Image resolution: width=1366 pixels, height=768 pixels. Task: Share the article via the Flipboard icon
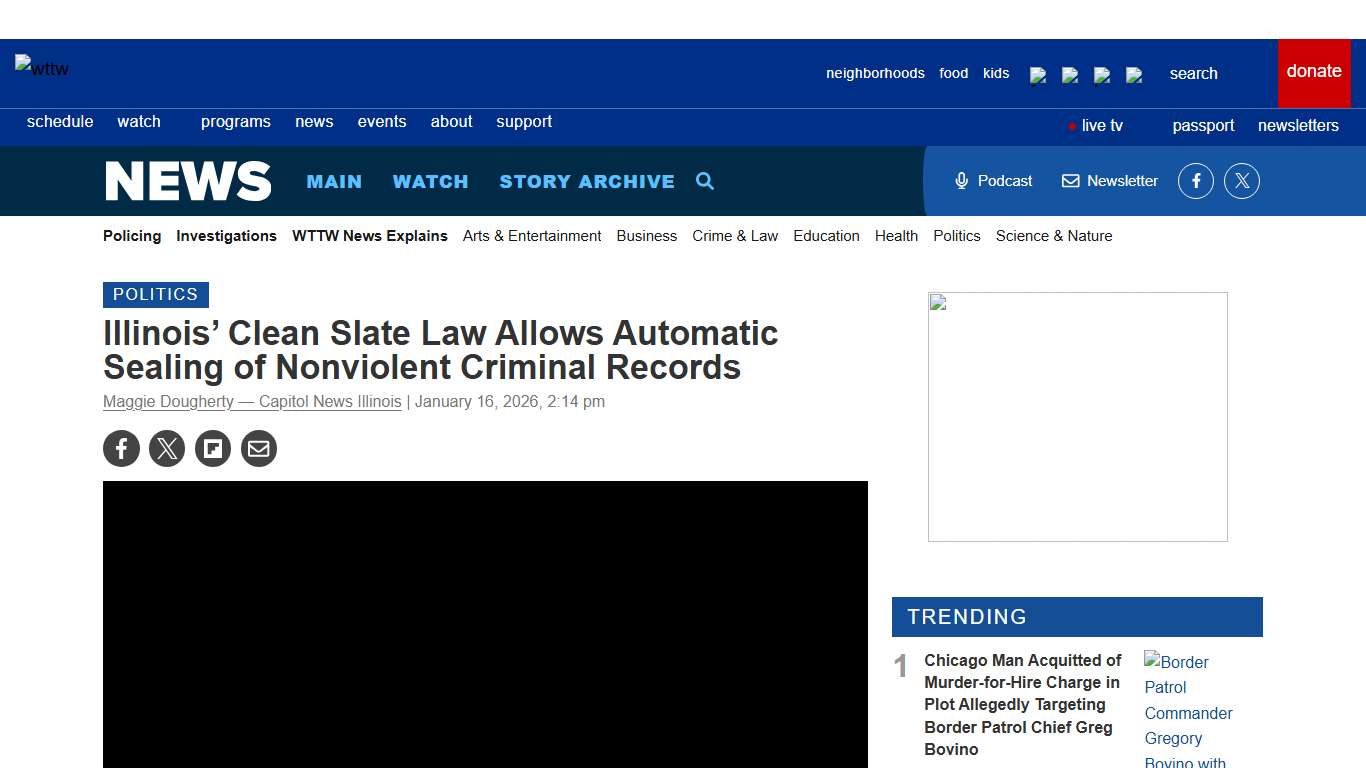coord(213,448)
